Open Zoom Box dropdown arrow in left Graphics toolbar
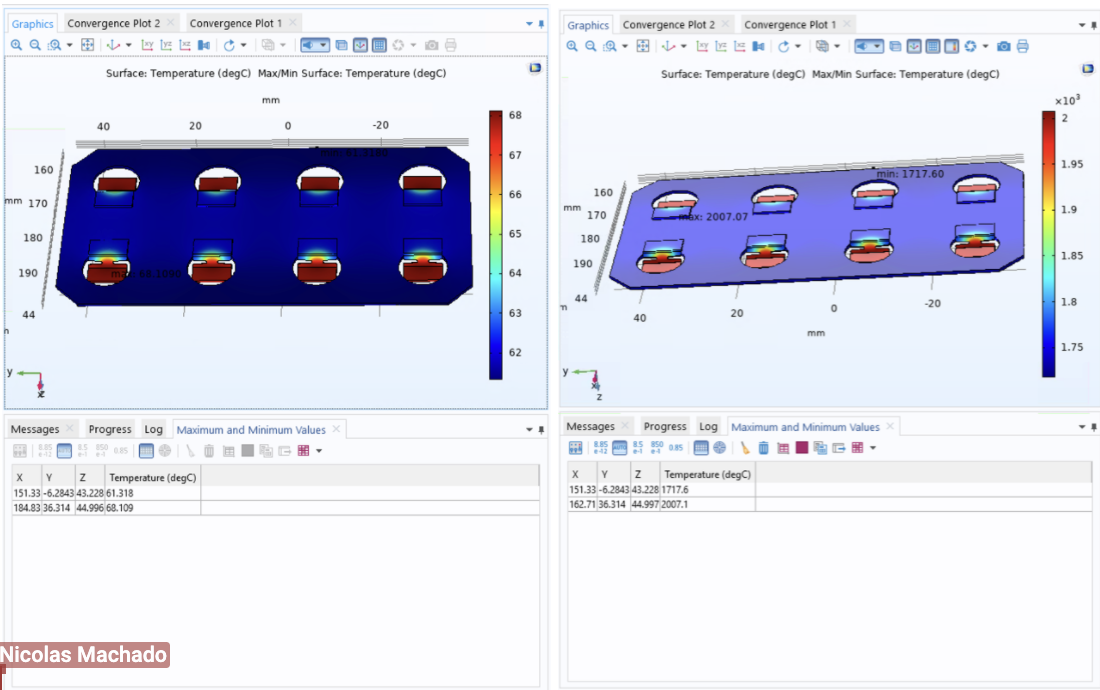This screenshot has width=1100, height=690. pyautogui.click(x=69, y=45)
